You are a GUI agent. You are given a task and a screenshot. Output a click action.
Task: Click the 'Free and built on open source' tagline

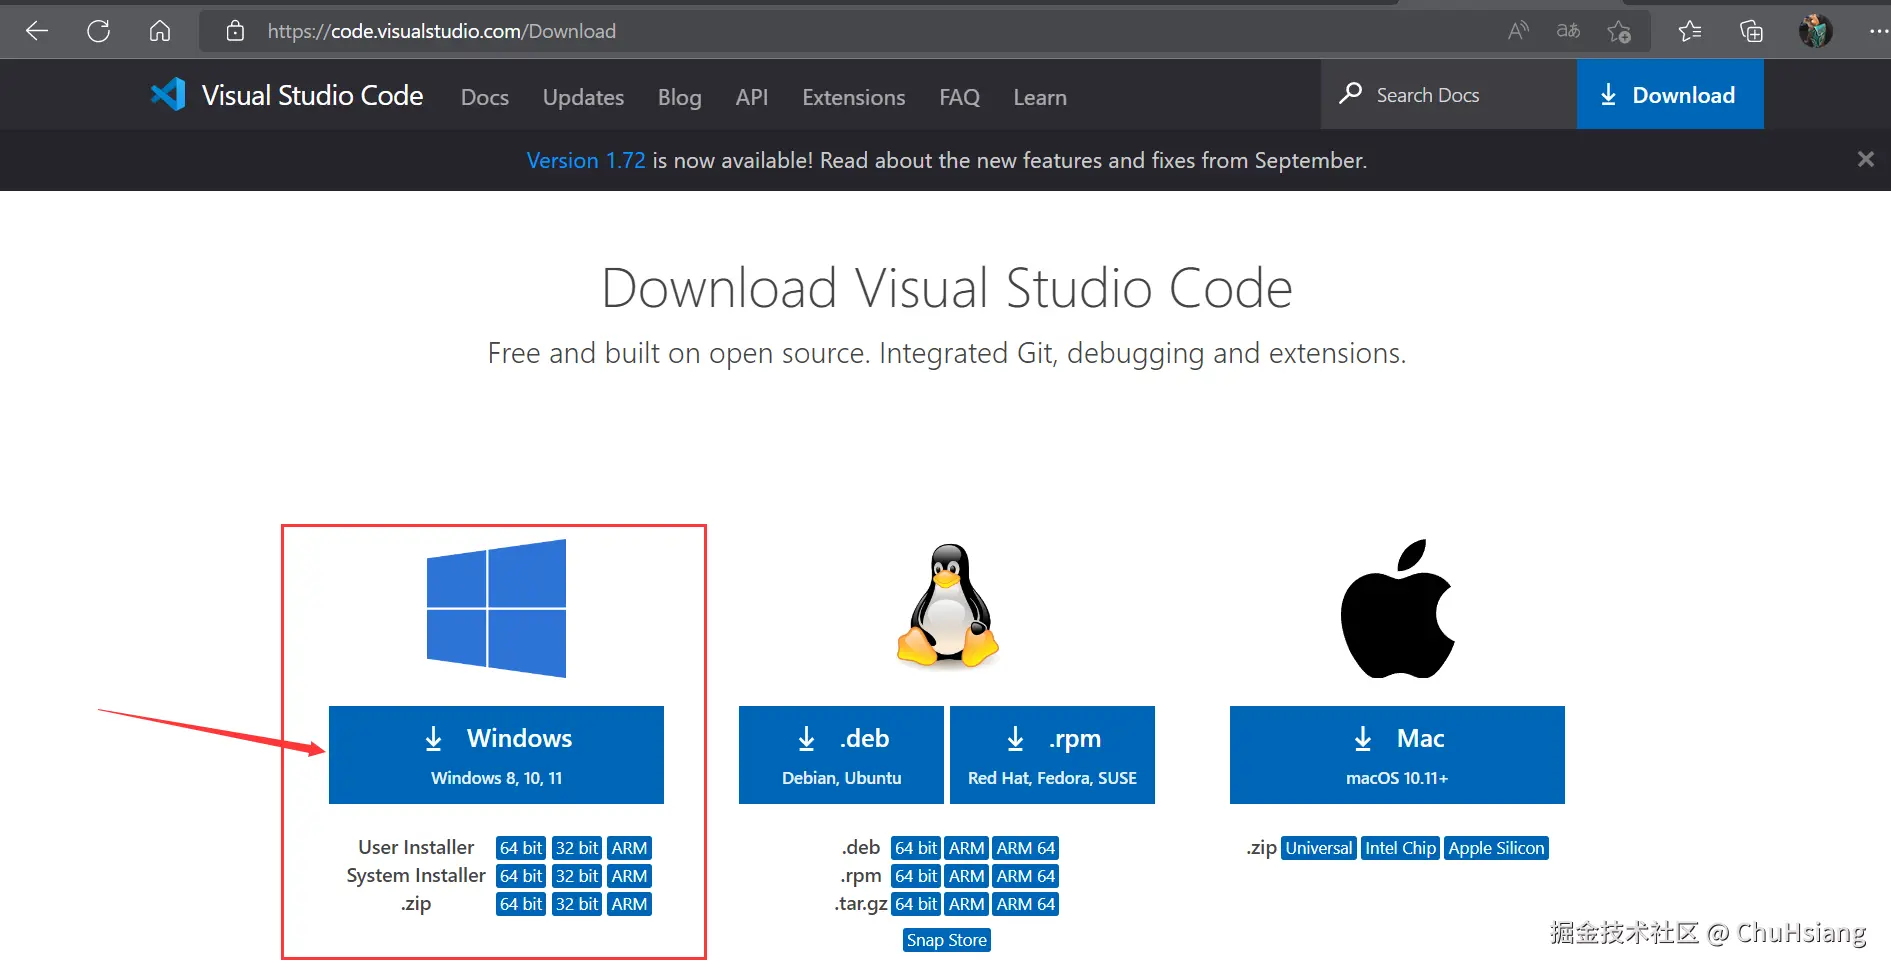pyautogui.click(x=947, y=353)
